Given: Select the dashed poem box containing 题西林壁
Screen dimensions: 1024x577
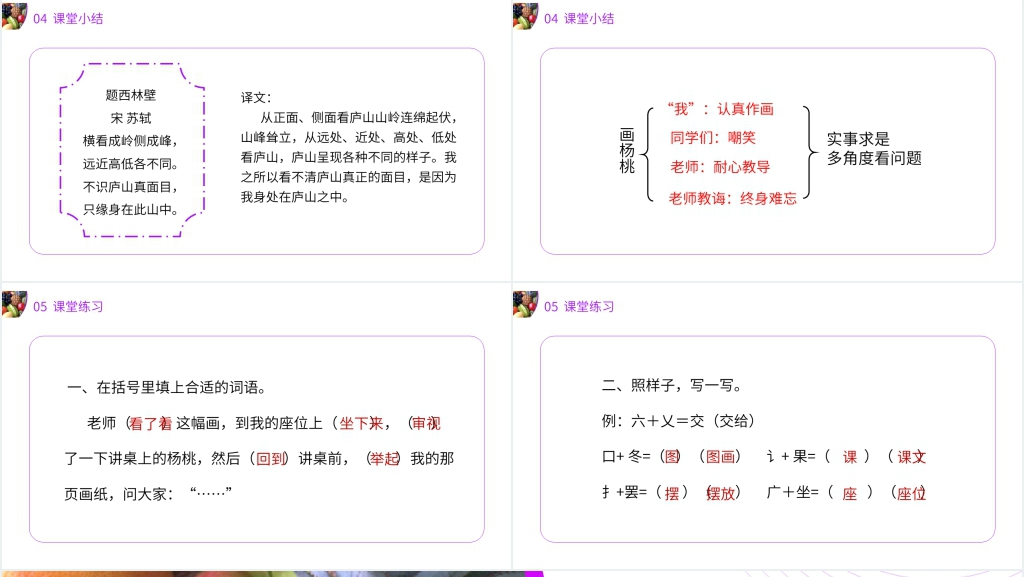Looking at the screenshot, I should point(131,149).
